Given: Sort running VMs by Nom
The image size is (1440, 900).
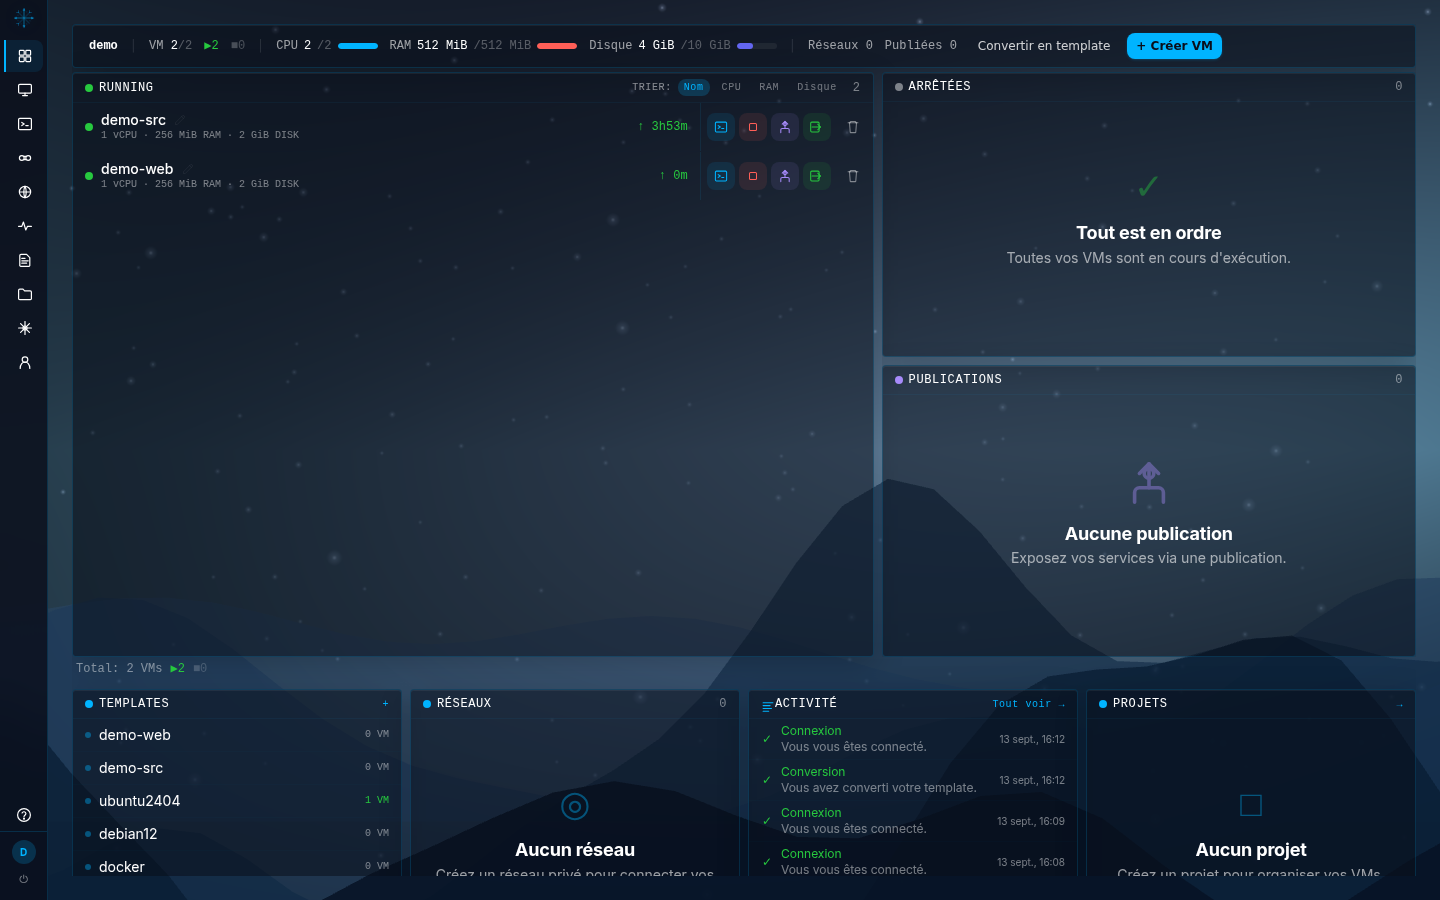Looking at the screenshot, I should (x=694, y=87).
